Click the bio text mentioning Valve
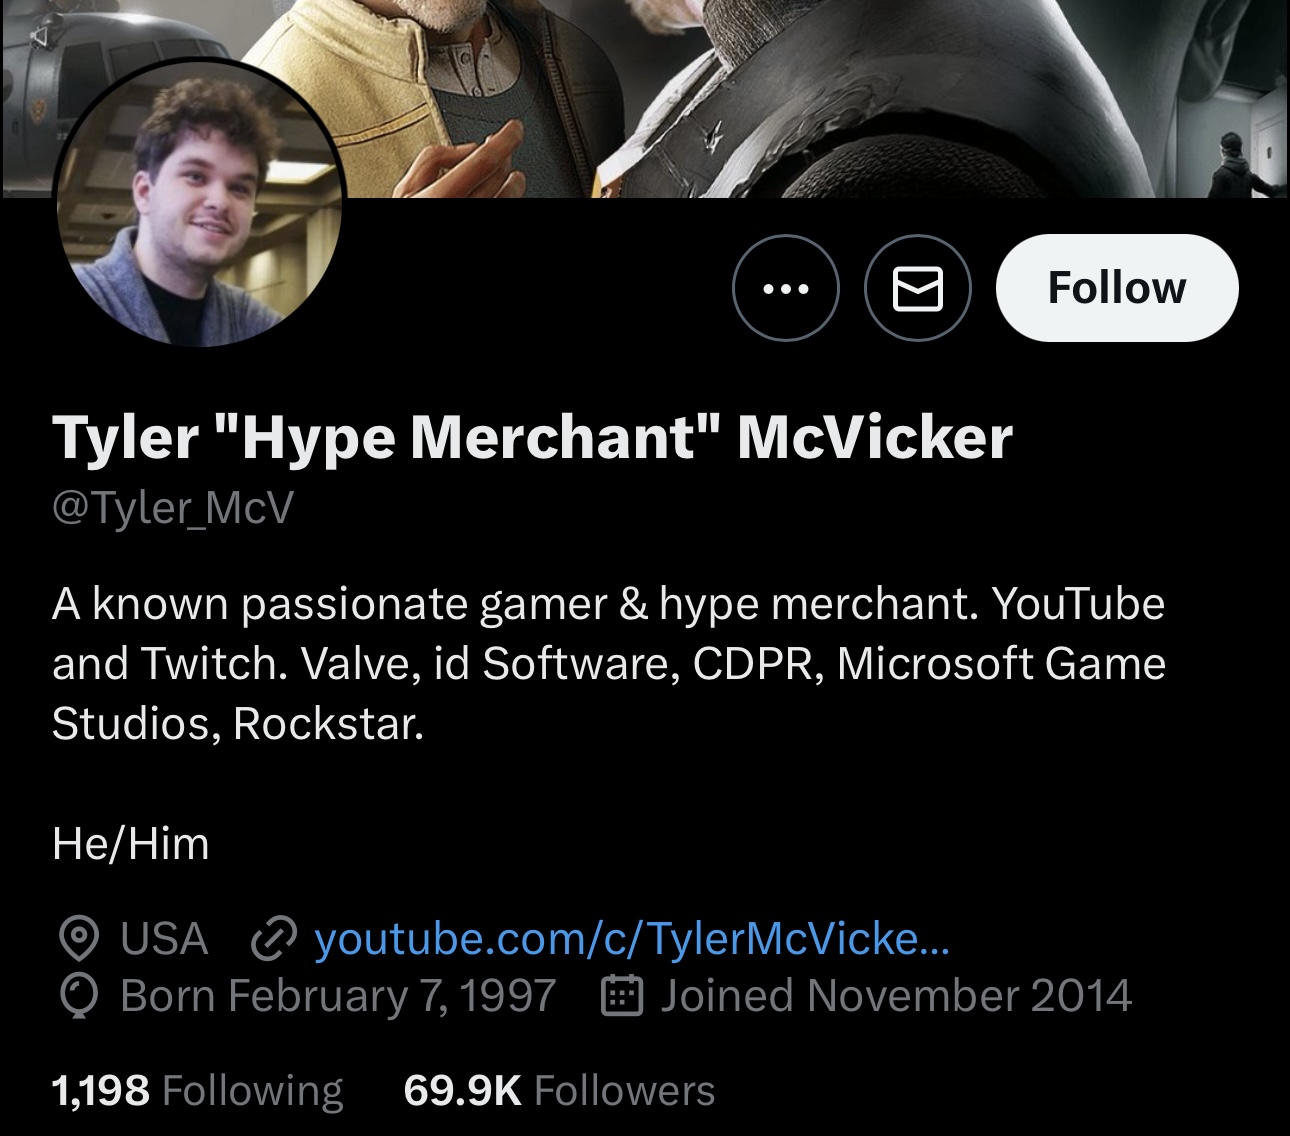The width and height of the screenshot is (1290, 1136). [609, 664]
